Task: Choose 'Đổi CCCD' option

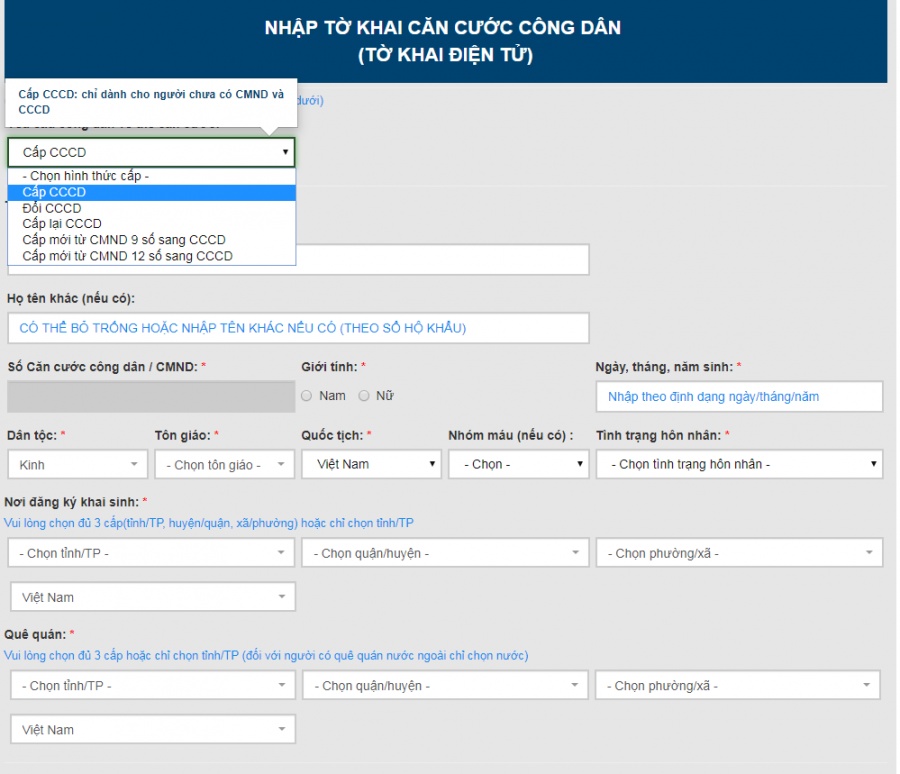Action: click(x=152, y=208)
